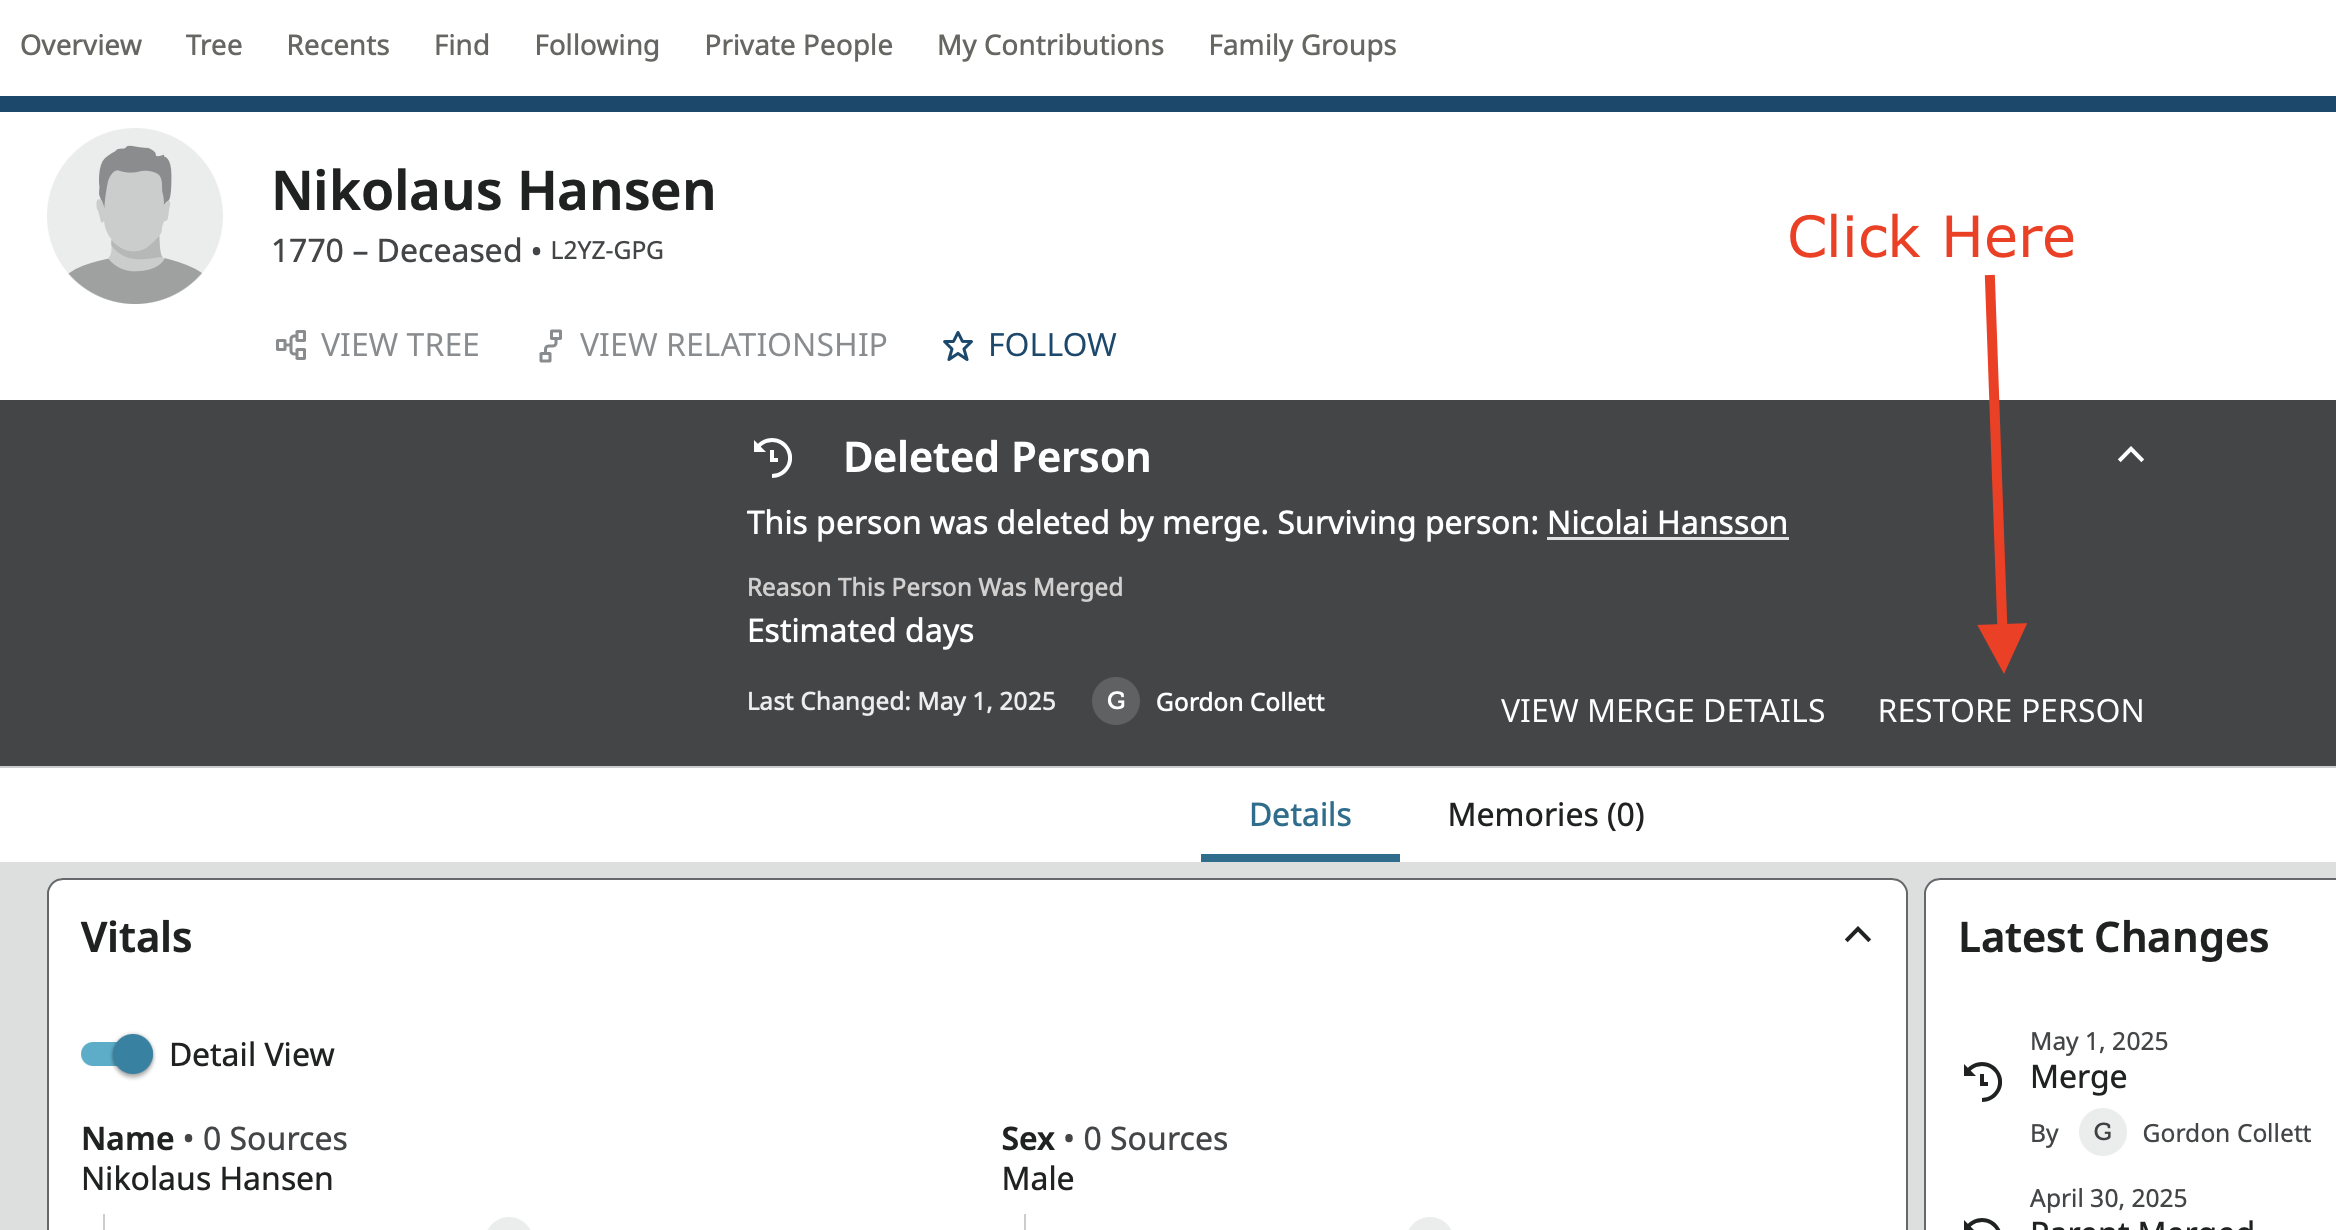The height and width of the screenshot is (1230, 2336).
Task: Open the Family Groups menu item
Action: 1301,45
